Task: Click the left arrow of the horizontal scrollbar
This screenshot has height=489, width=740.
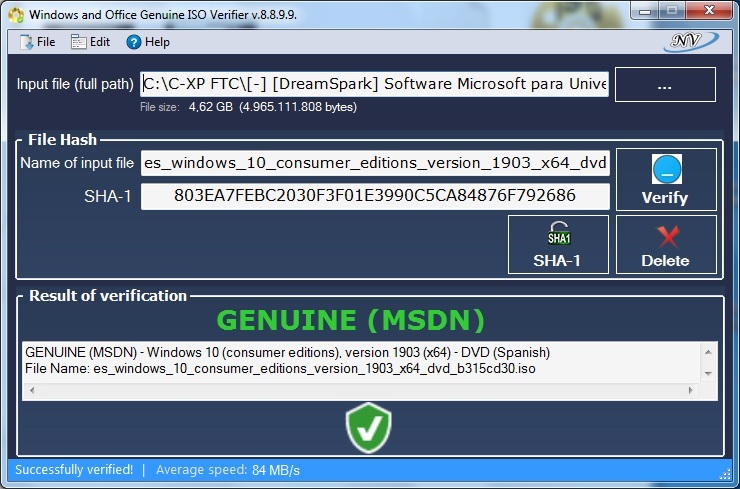Action: [30, 390]
